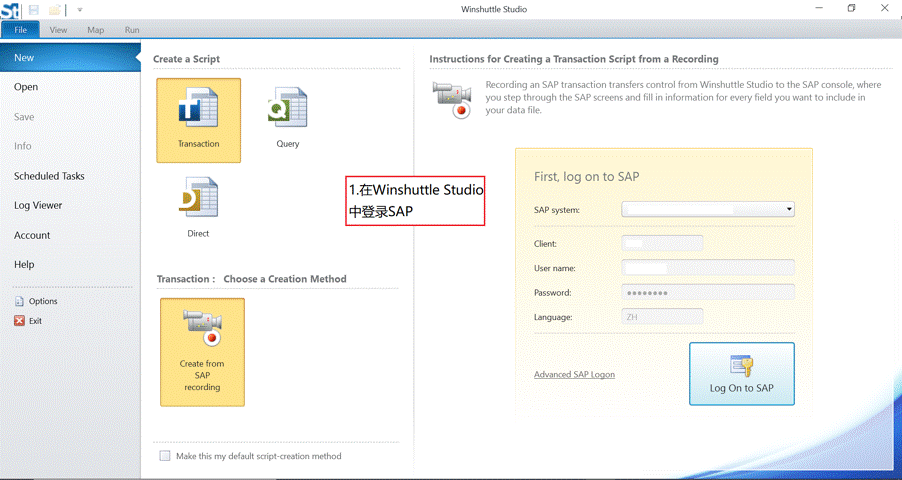Select the Direct script type icon
The width and height of the screenshot is (902, 480).
[198, 197]
